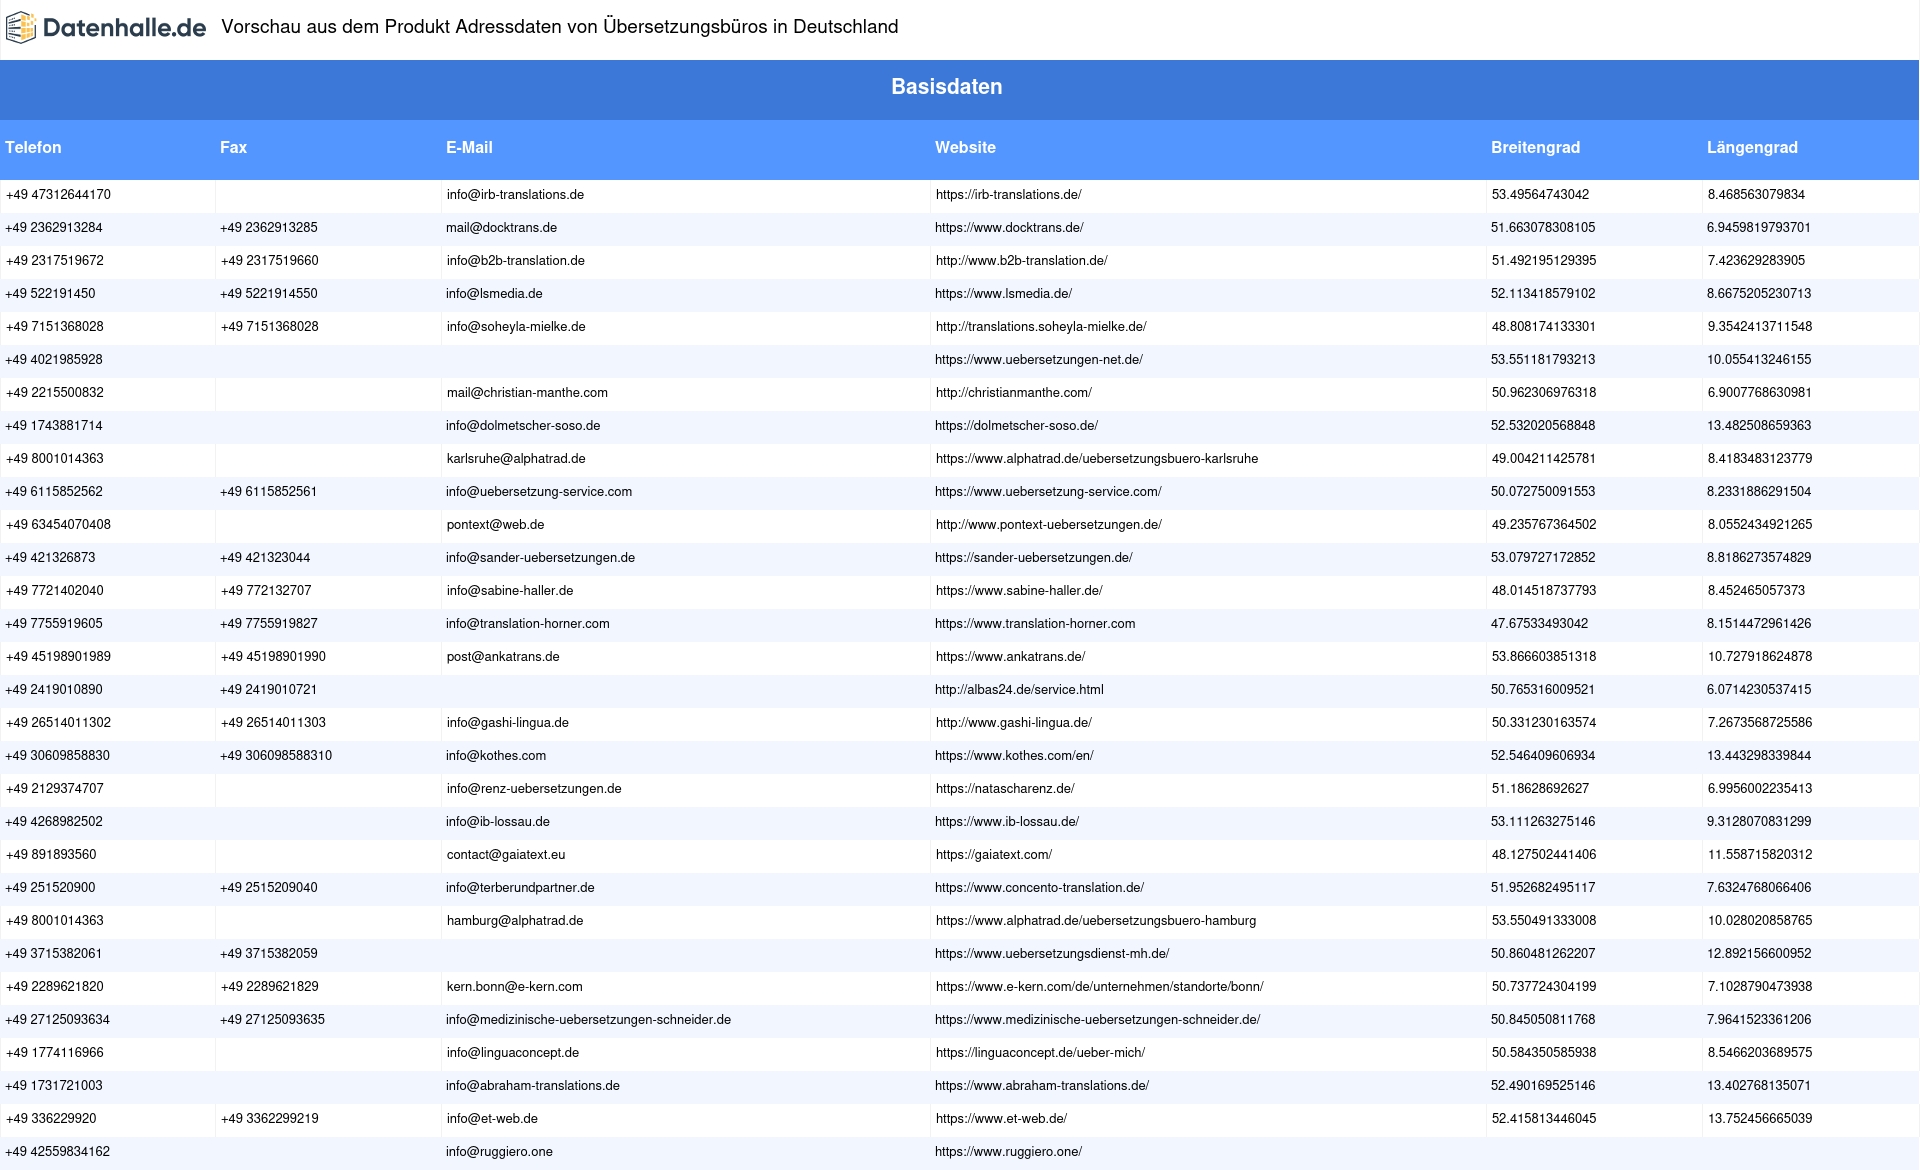Select email info@lsmedia.de
This screenshot has height=1170, width=1920.
pyautogui.click(x=494, y=294)
